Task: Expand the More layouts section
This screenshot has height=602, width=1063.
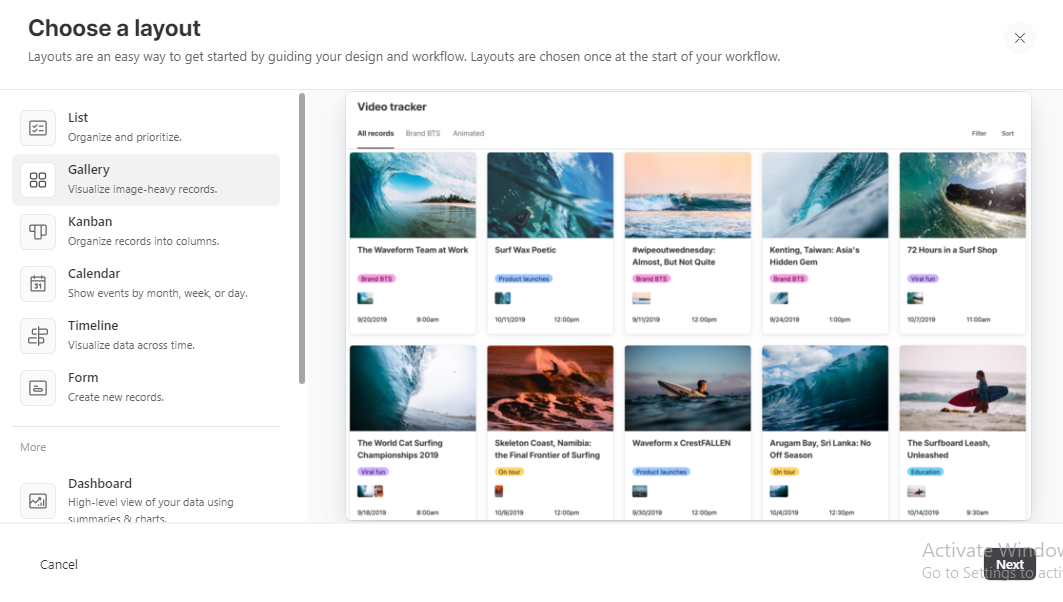Action: coord(32,447)
